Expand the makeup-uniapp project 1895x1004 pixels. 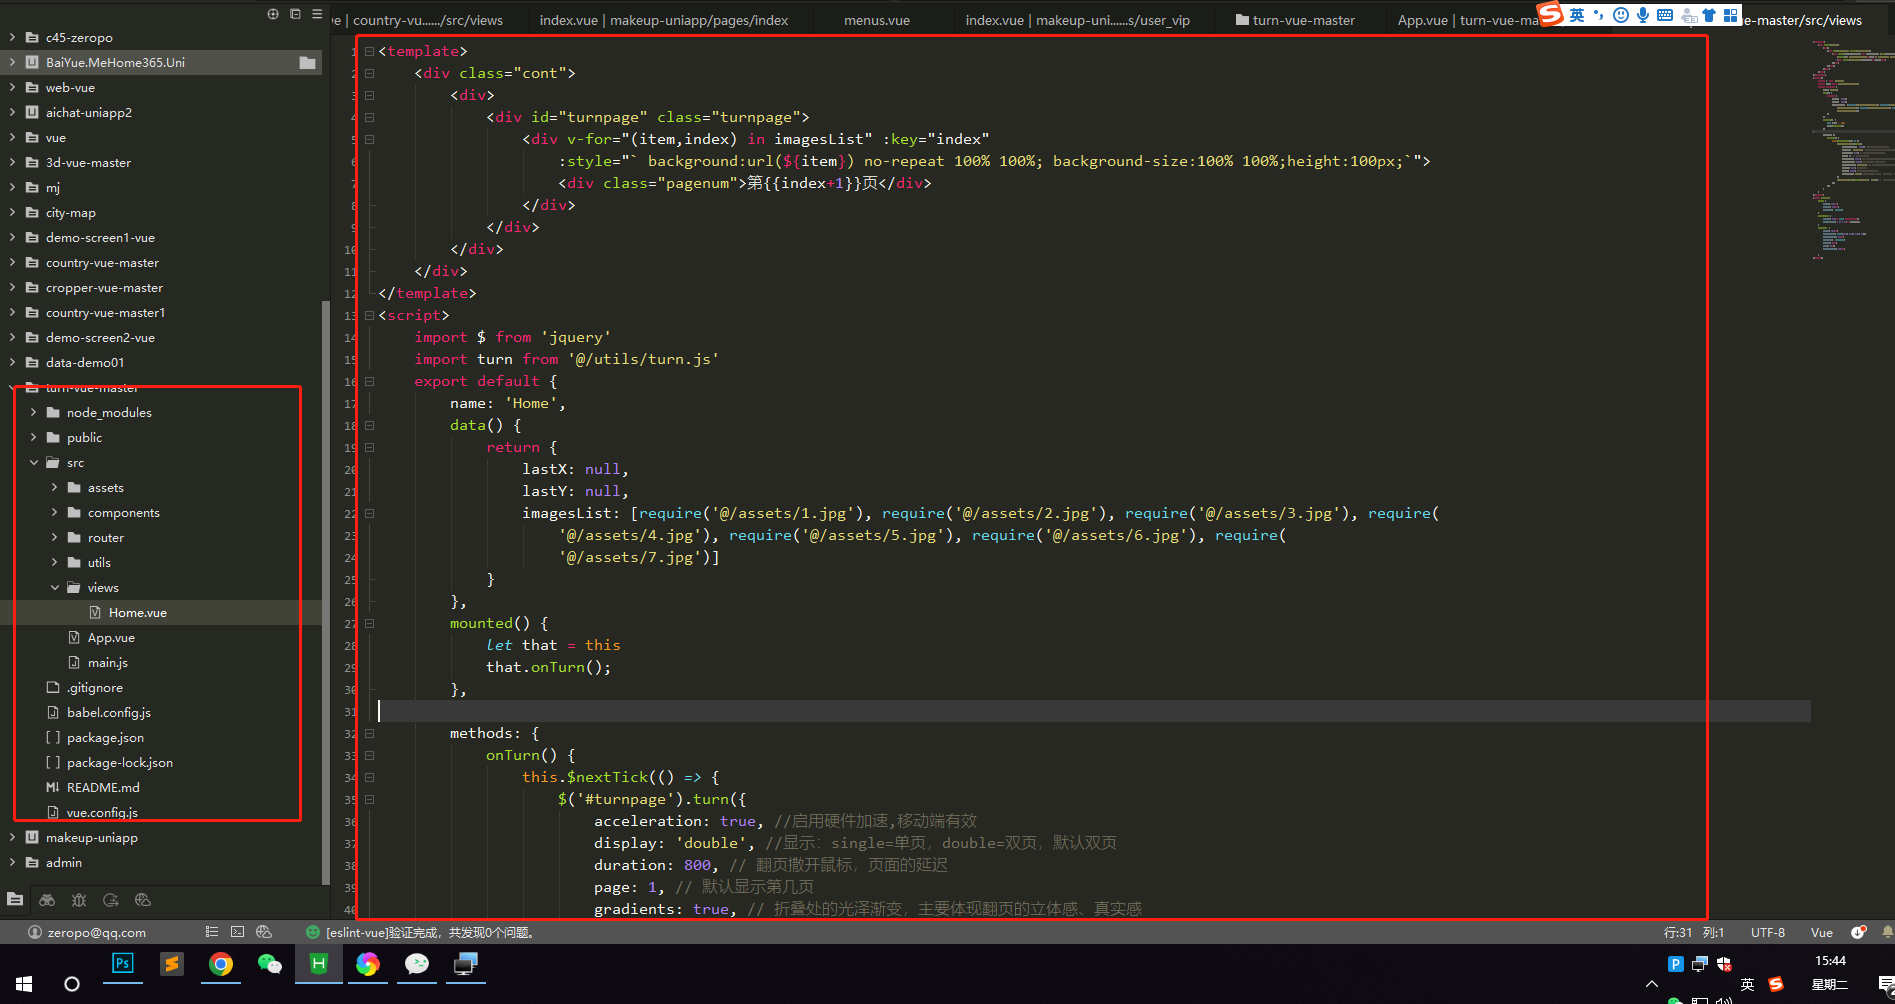click(x=12, y=837)
